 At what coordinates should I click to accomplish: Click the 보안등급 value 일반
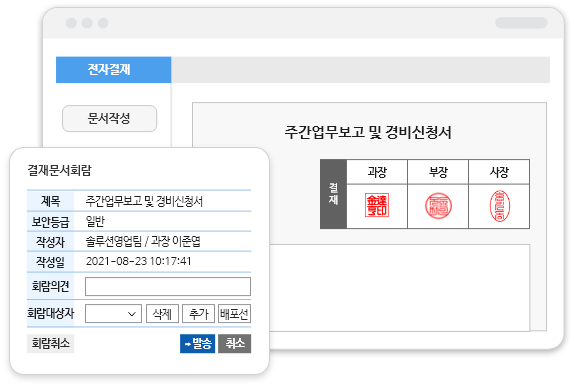(95, 221)
